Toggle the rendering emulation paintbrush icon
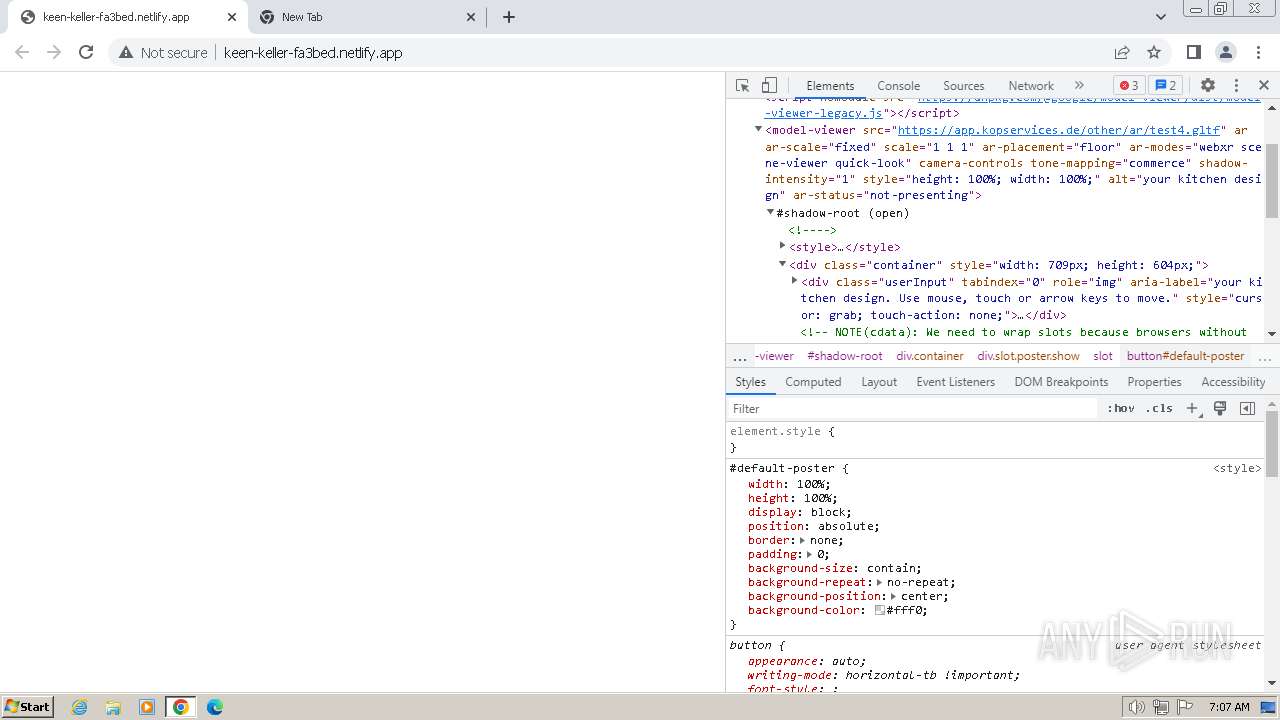 (x=1220, y=408)
